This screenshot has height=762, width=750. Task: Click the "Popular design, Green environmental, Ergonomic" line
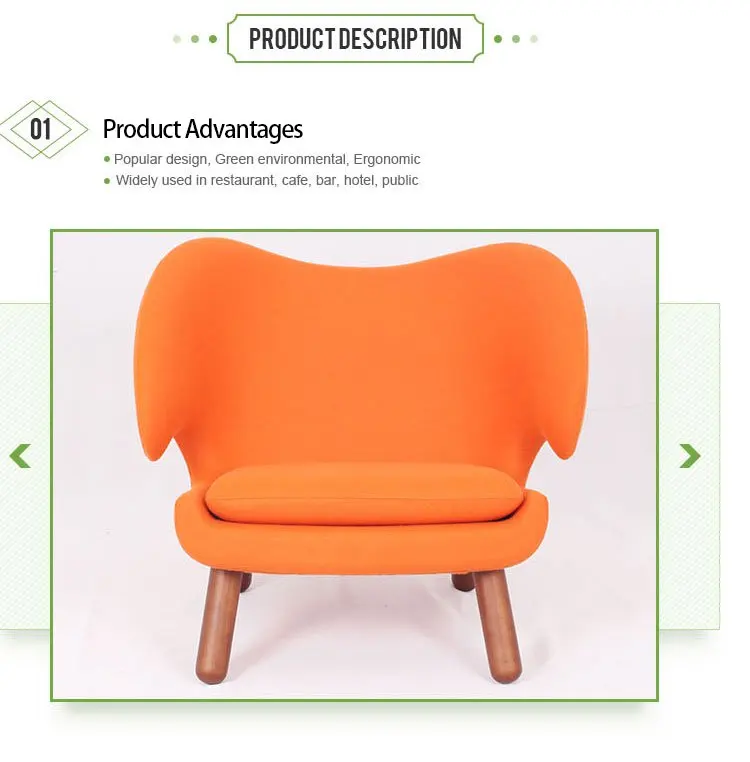point(267,159)
